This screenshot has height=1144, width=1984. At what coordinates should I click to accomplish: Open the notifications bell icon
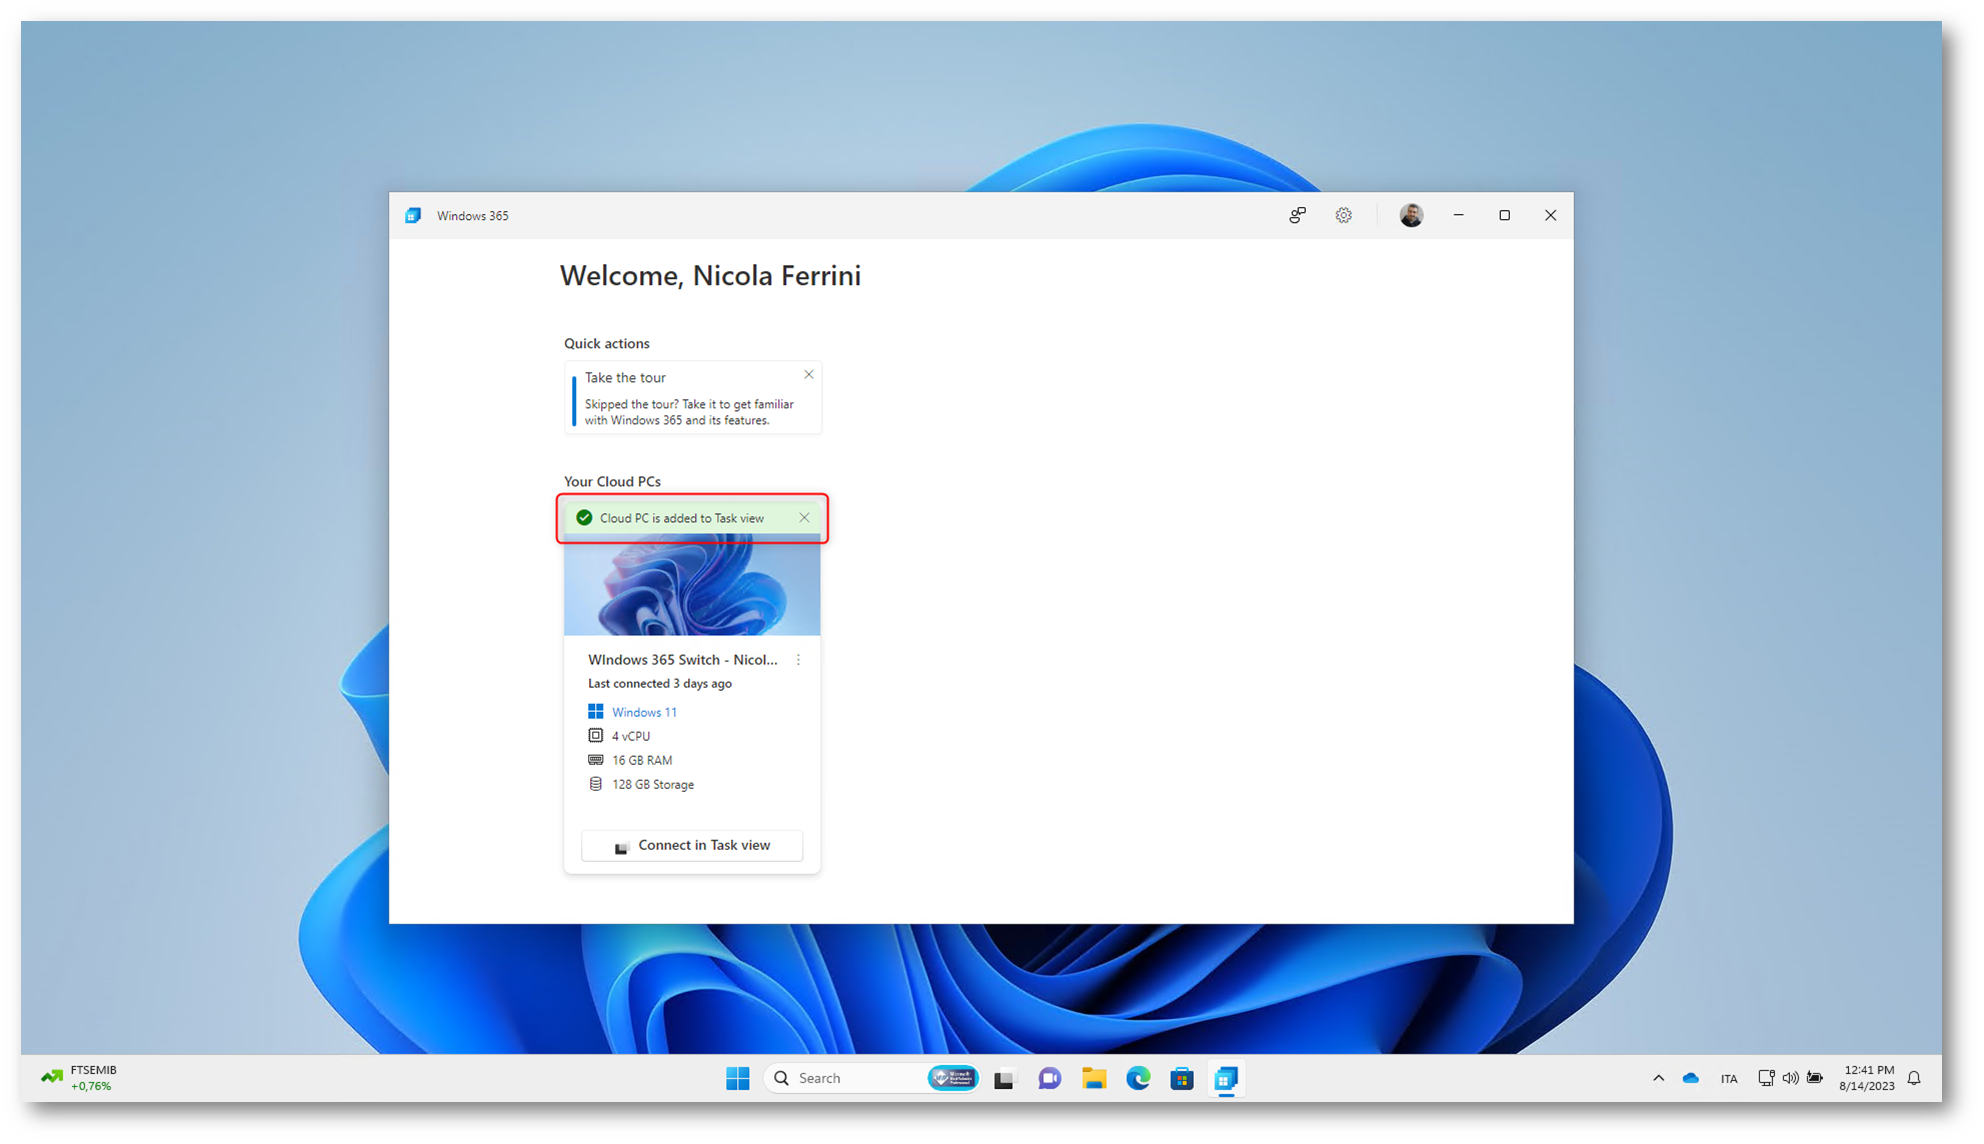pyautogui.click(x=1914, y=1078)
